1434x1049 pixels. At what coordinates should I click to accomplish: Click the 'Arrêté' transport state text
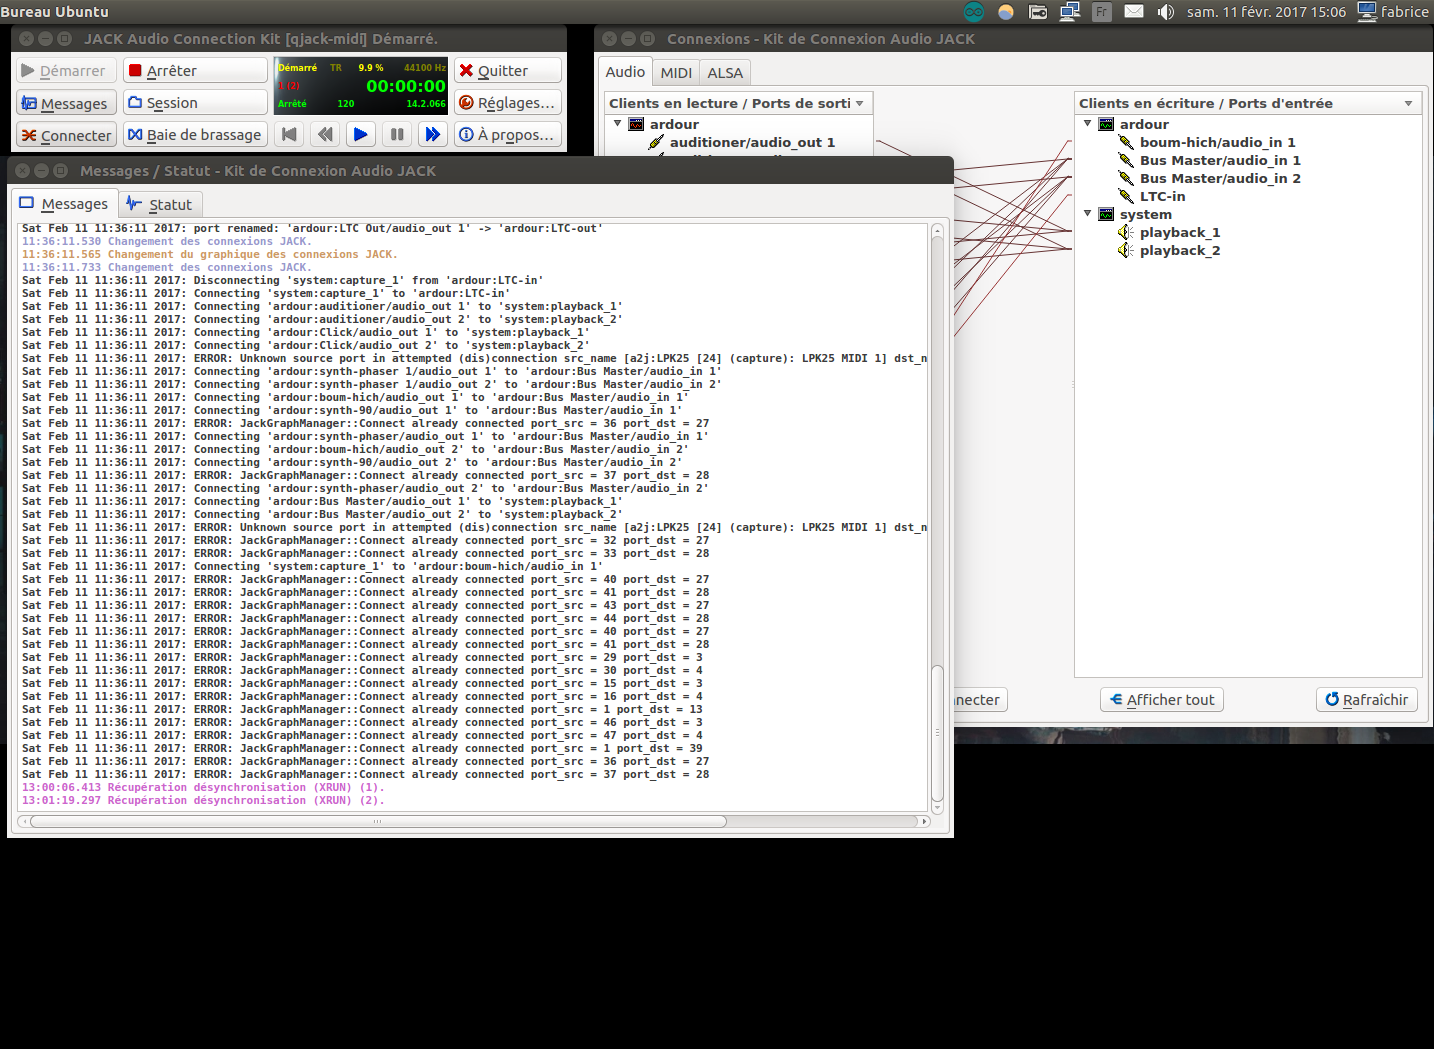point(292,104)
